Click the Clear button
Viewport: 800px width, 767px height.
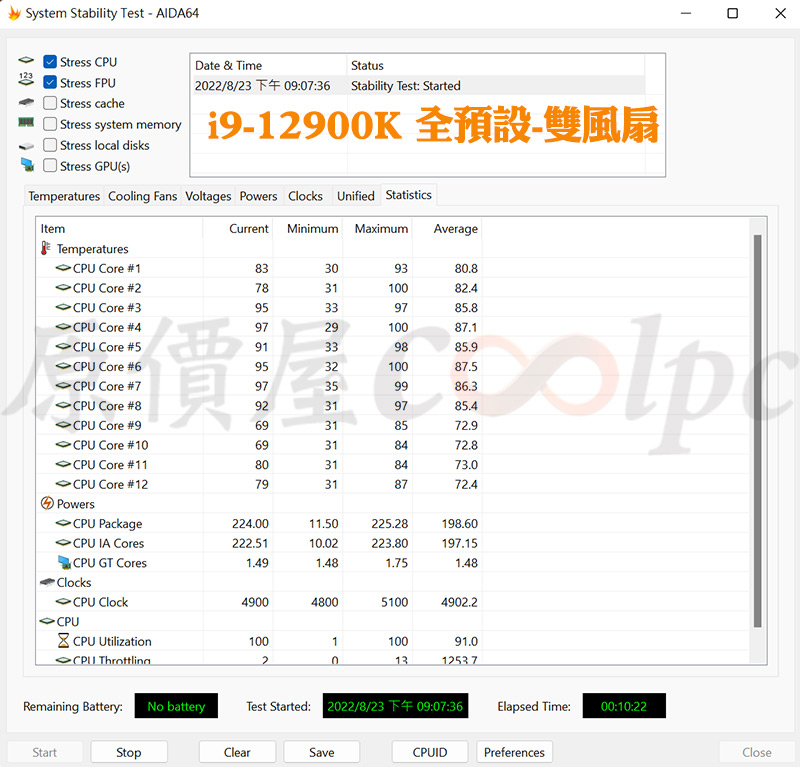pyautogui.click(x=237, y=752)
